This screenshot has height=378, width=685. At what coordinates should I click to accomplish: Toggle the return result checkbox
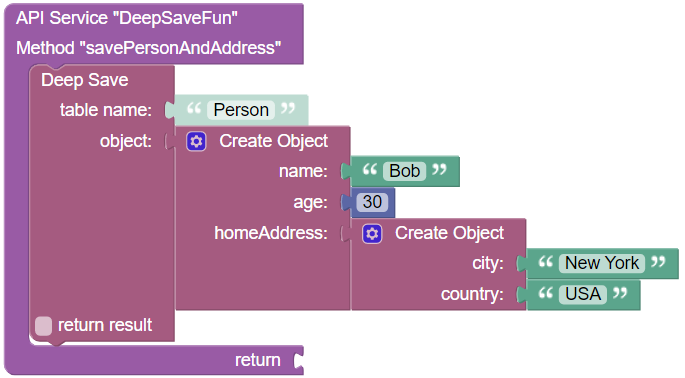[43, 326]
